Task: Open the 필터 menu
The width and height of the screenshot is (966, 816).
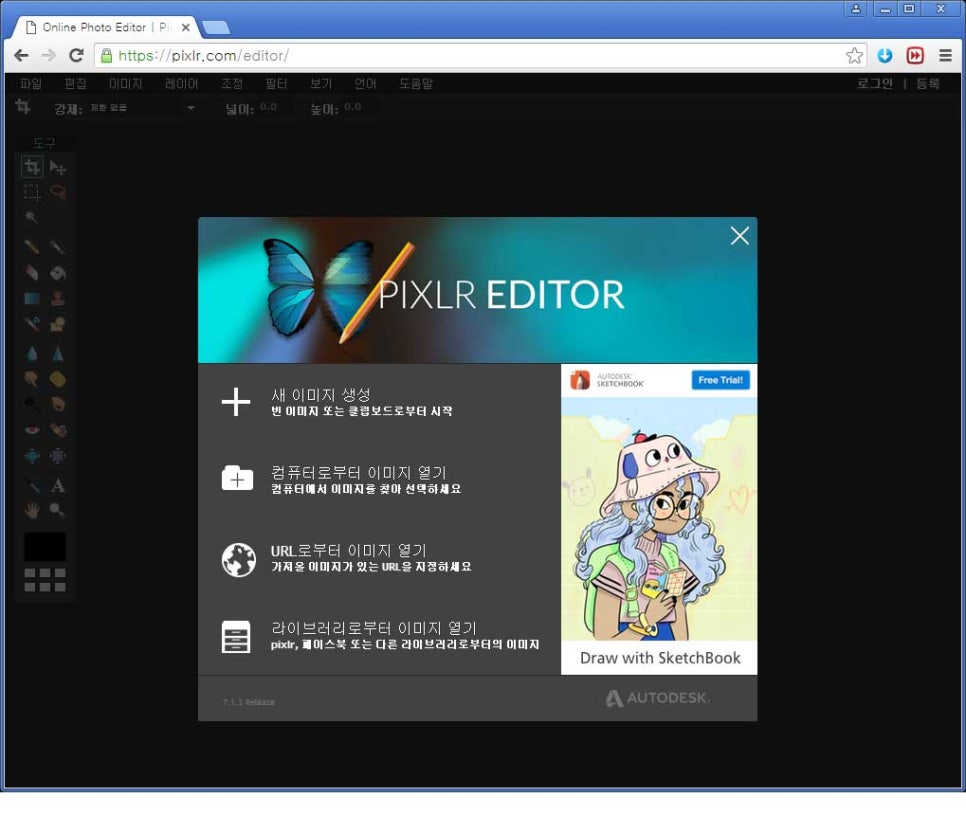Action: [x=277, y=84]
